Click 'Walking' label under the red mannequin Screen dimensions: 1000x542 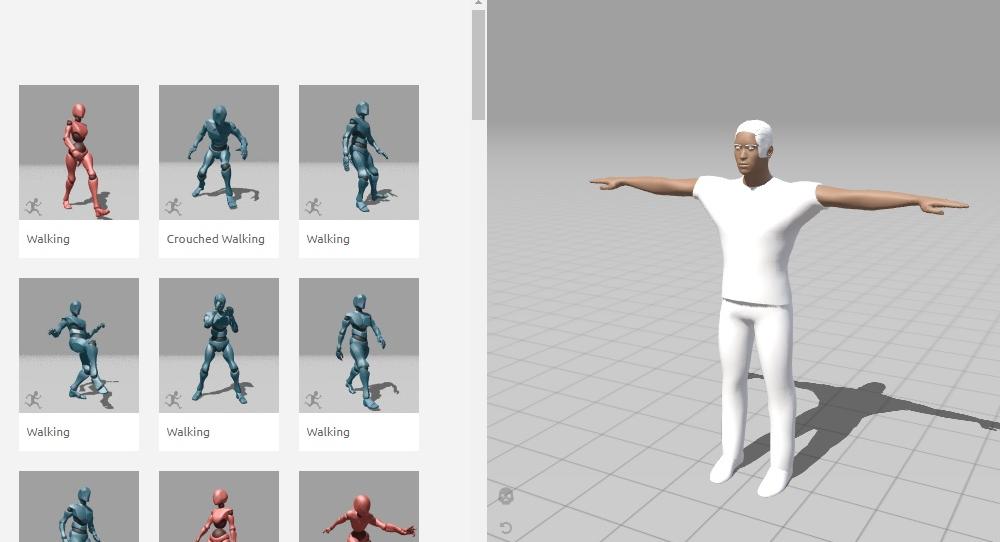[x=48, y=239]
